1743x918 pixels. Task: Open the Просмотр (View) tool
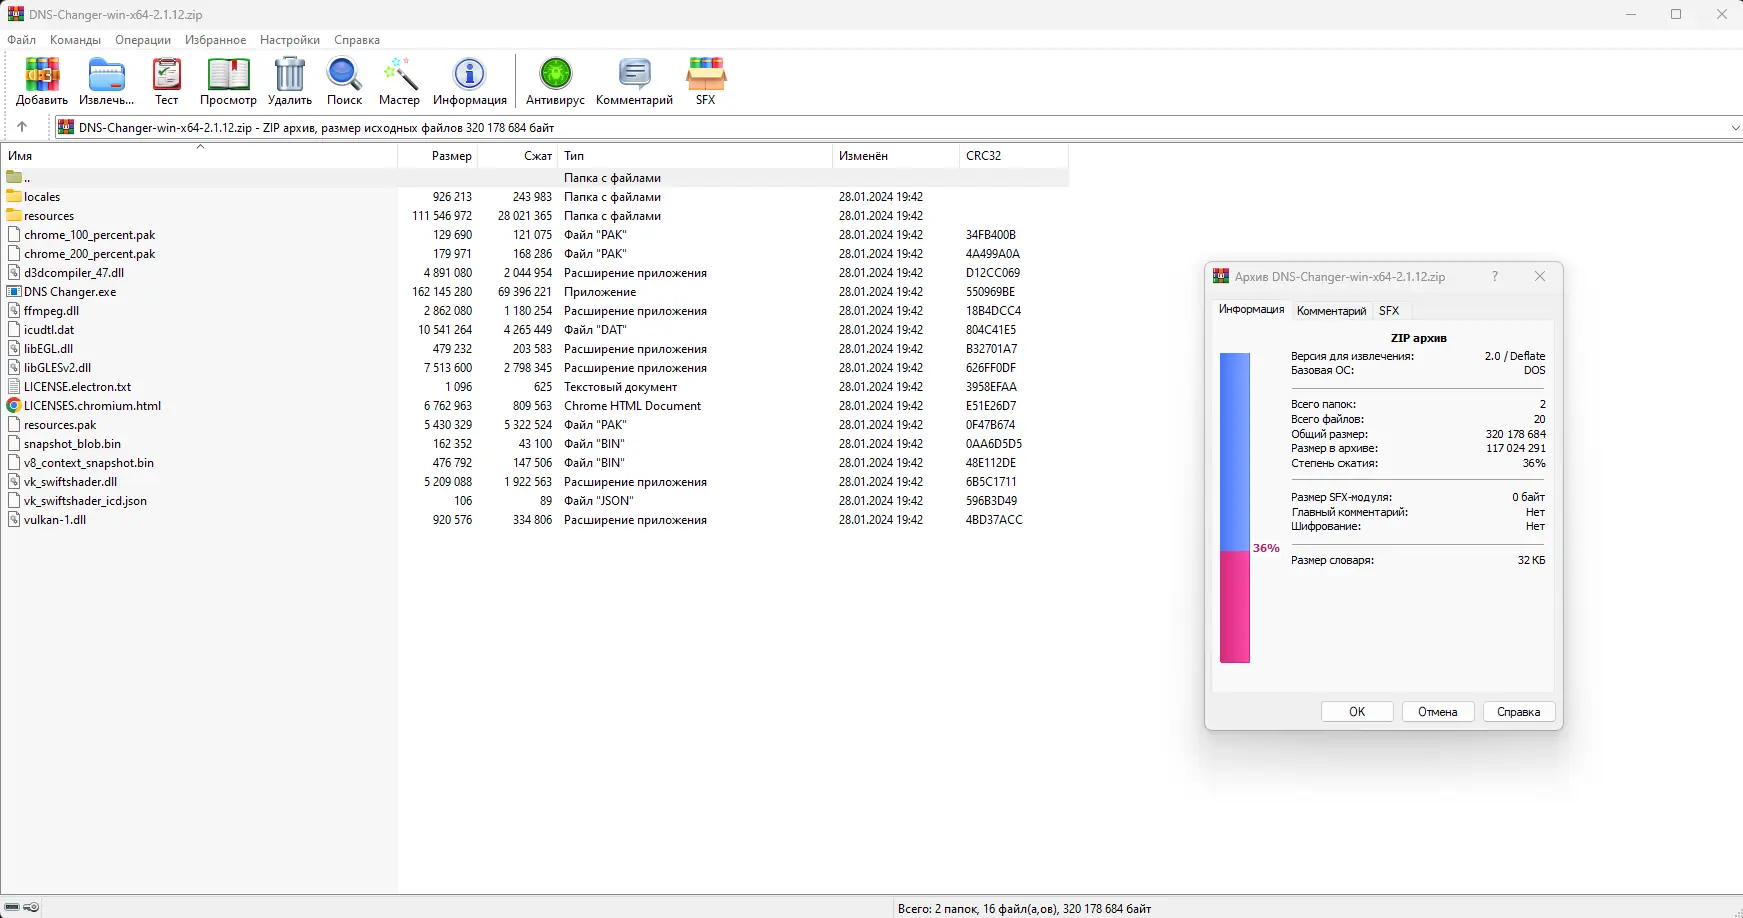(x=228, y=75)
